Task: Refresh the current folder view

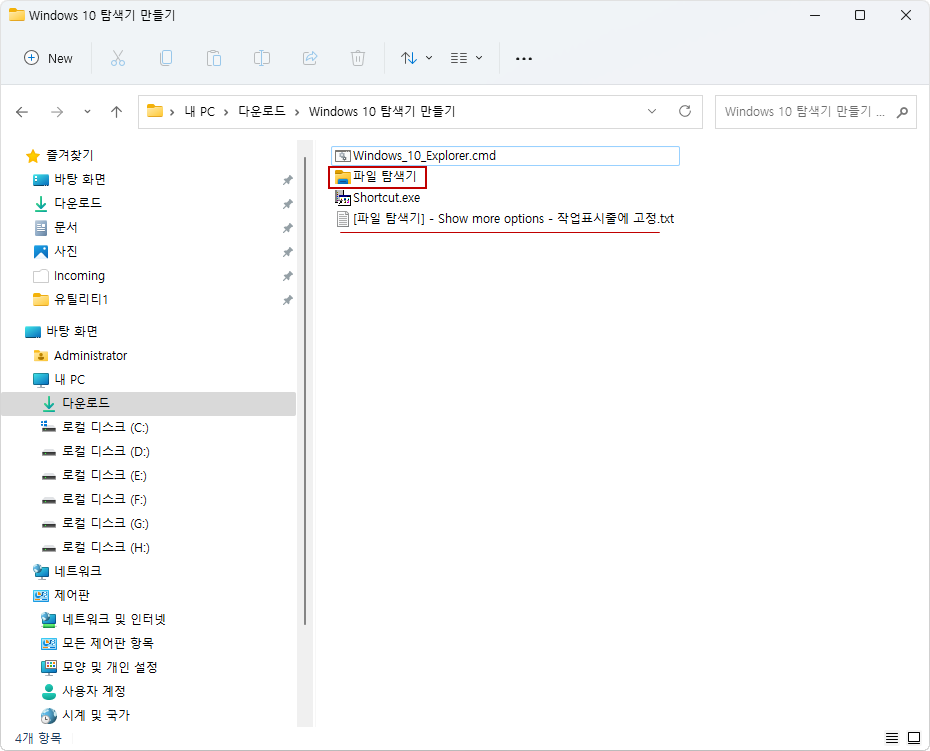Action: coord(685,112)
